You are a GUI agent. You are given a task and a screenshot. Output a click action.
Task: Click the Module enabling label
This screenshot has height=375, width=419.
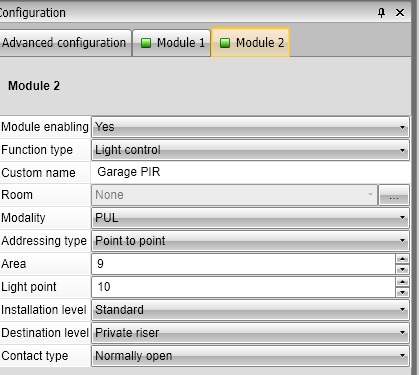click(x=45, y=127)
